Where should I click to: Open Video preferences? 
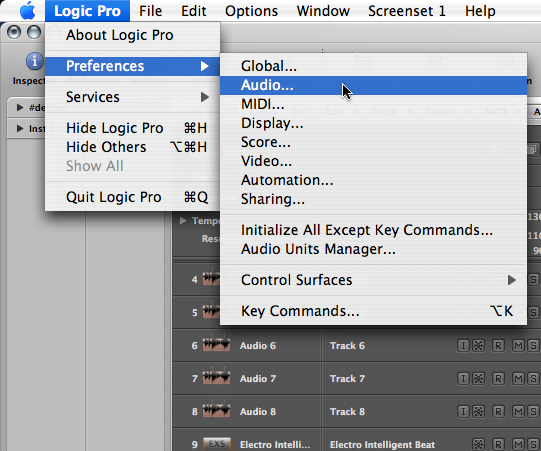pos(373,161)
